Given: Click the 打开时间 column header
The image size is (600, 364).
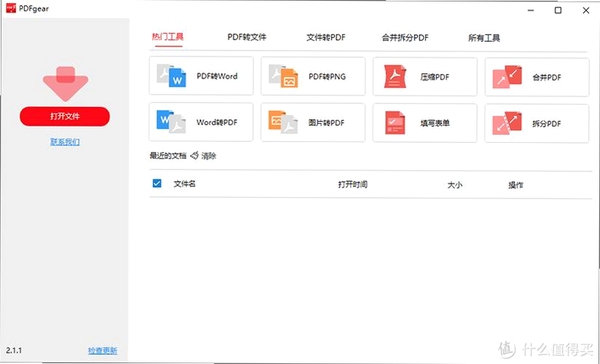Looking at the screenshot, I should [x=352, y=184].
